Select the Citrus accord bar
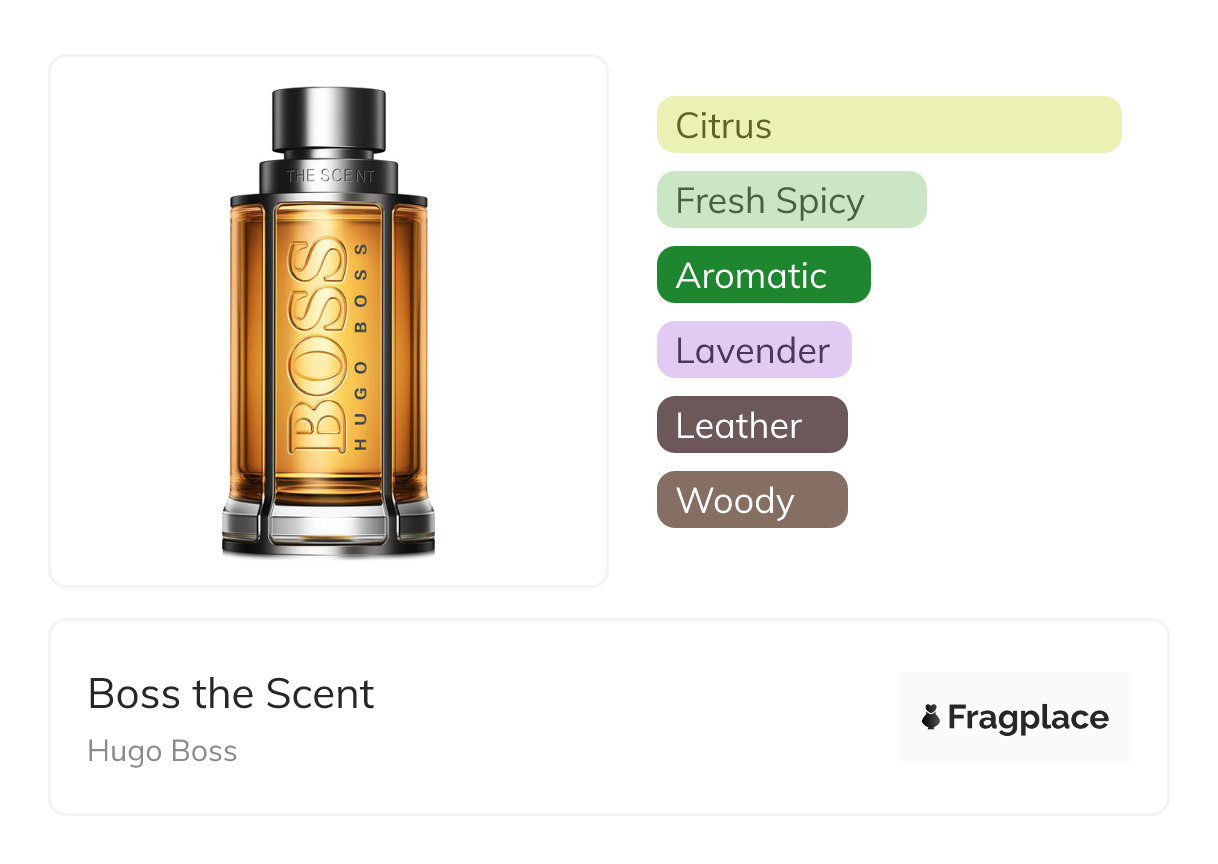 (x=889, y=125)
